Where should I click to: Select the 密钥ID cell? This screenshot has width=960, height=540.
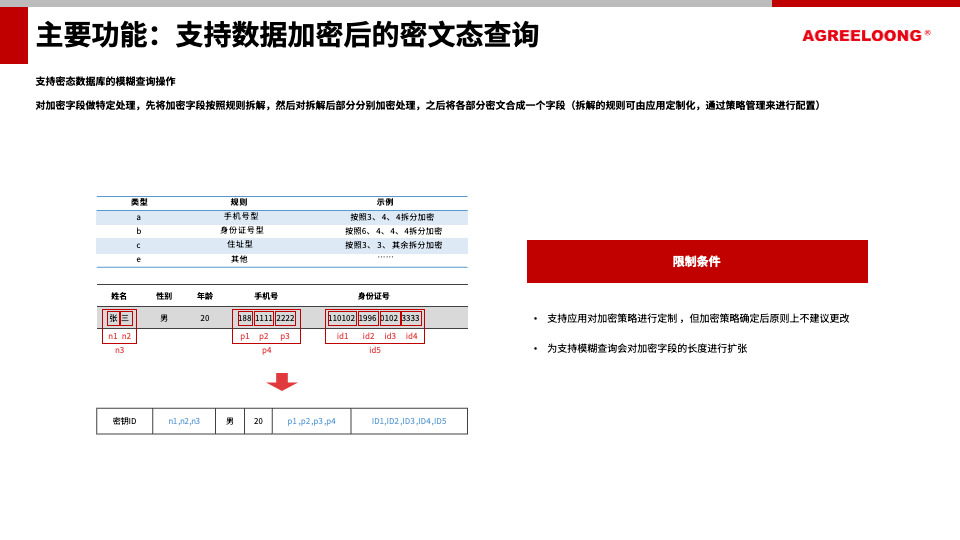pos(124,421)
